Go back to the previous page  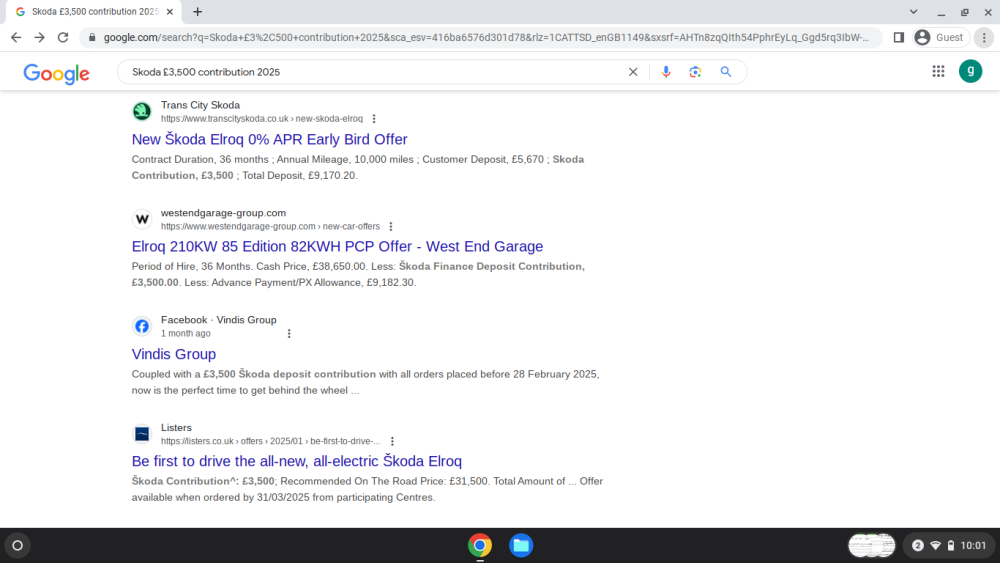coord(16,38)
